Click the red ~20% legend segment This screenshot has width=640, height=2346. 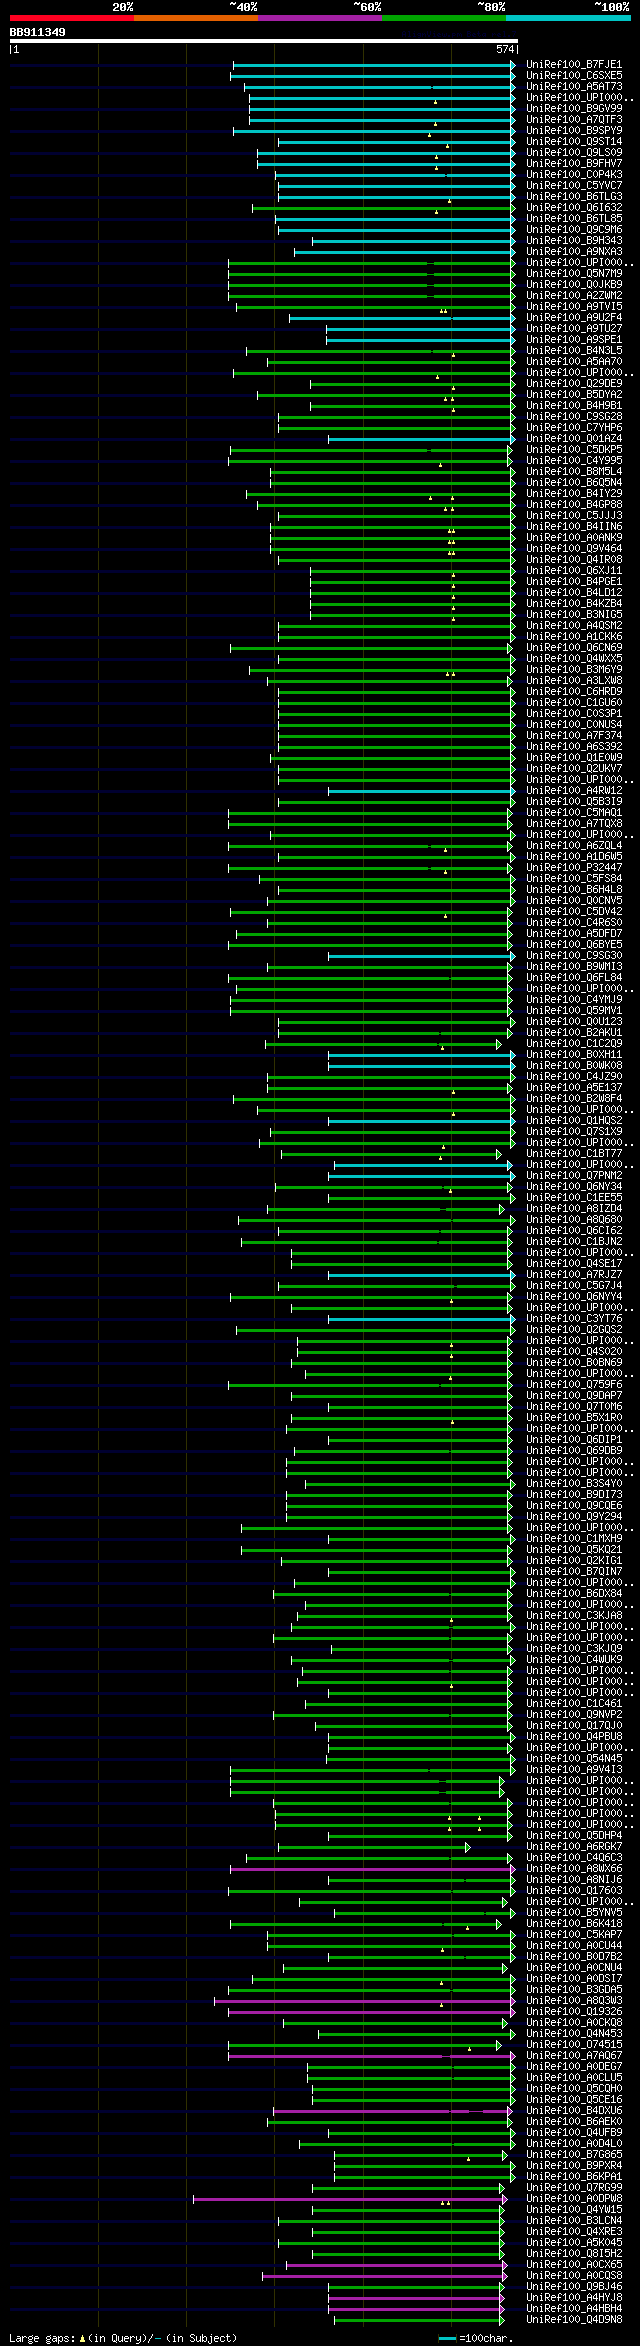coord(71,18)
